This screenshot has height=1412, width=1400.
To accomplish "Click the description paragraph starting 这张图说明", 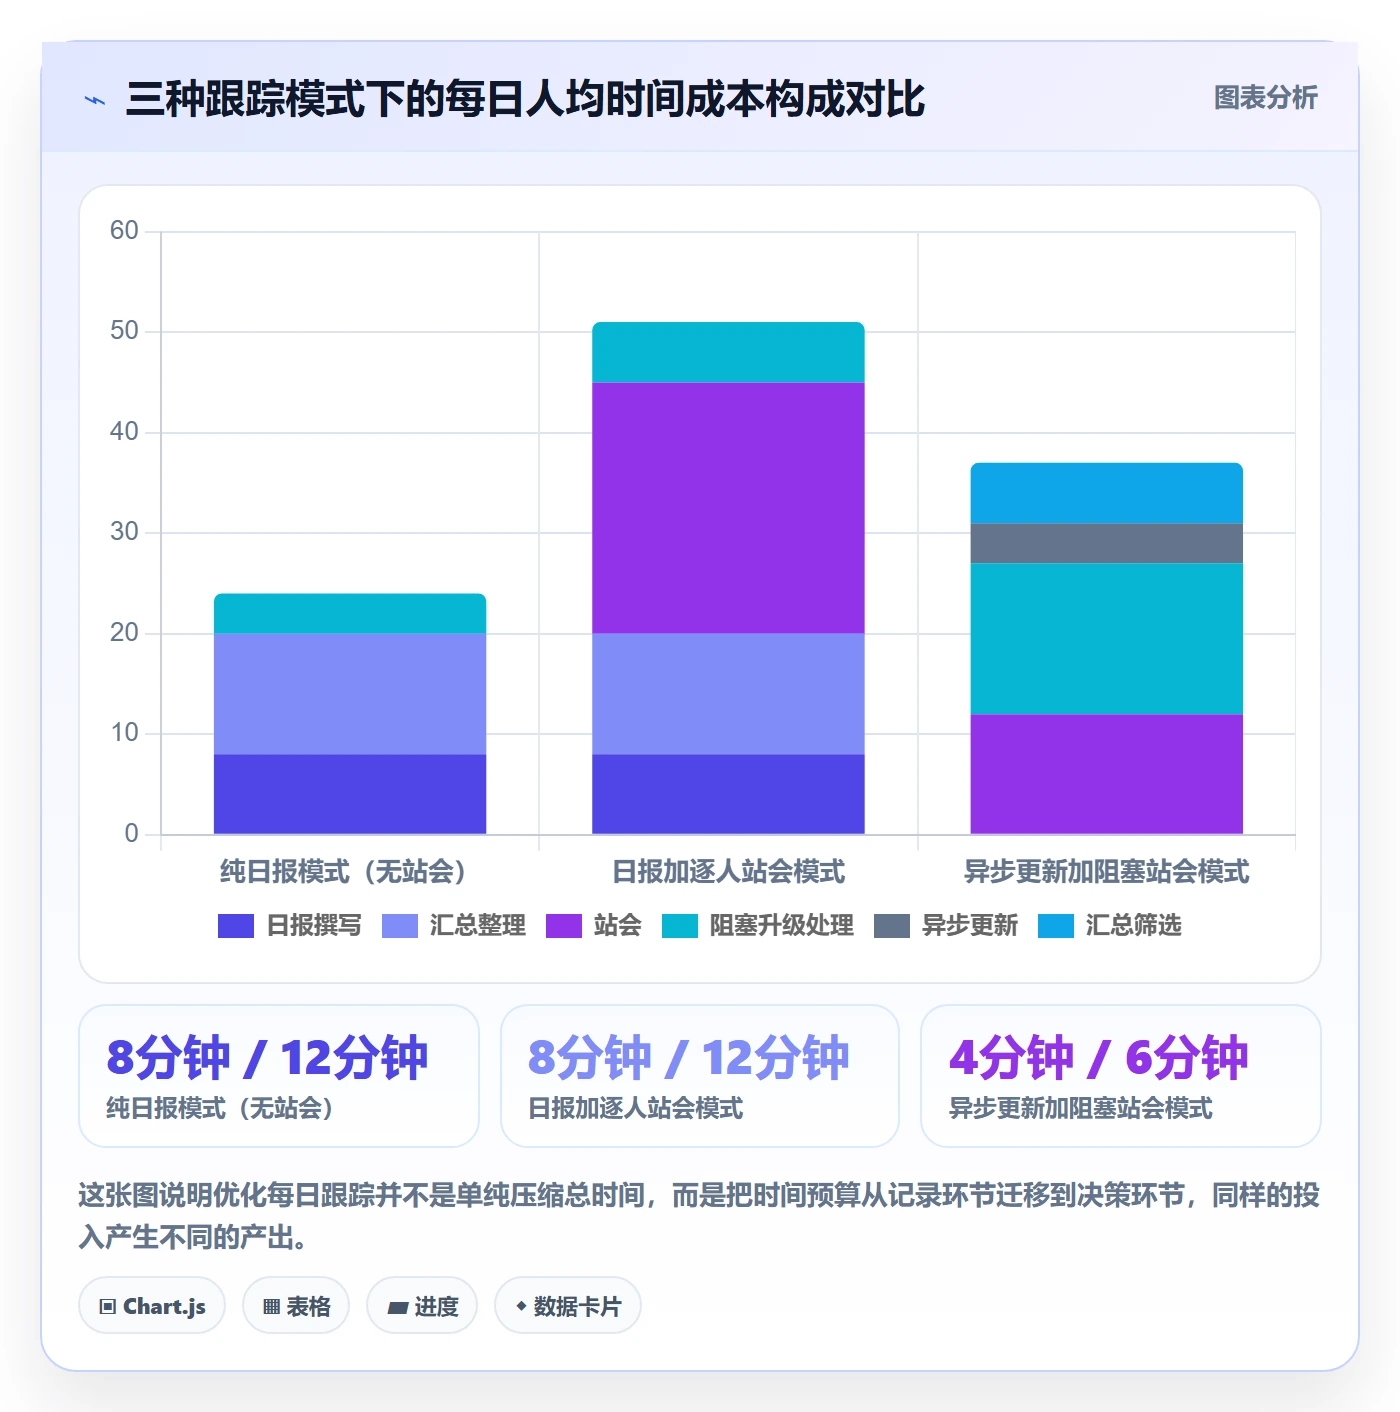I will [699, 1216].
